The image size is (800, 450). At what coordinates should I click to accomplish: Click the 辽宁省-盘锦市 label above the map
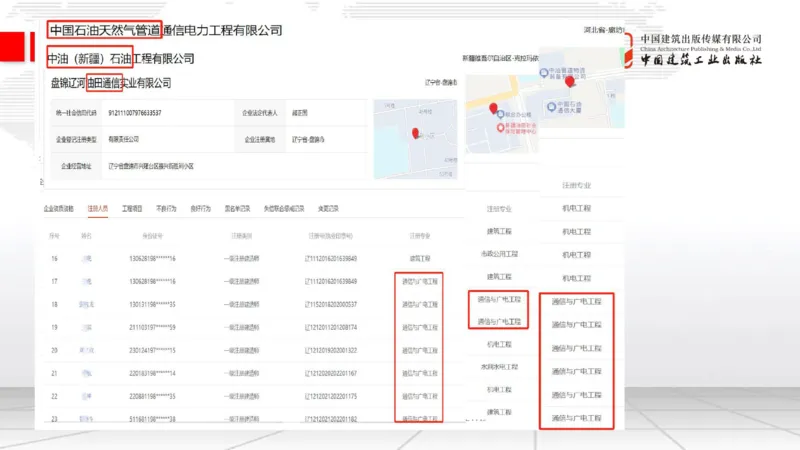click(441, 83)
